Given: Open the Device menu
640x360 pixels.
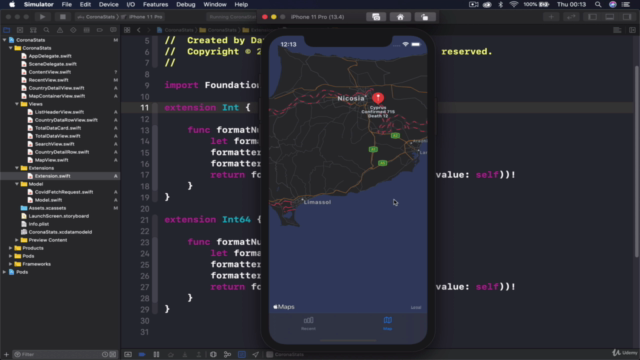Looking at the screenshot, I should 109,4.
